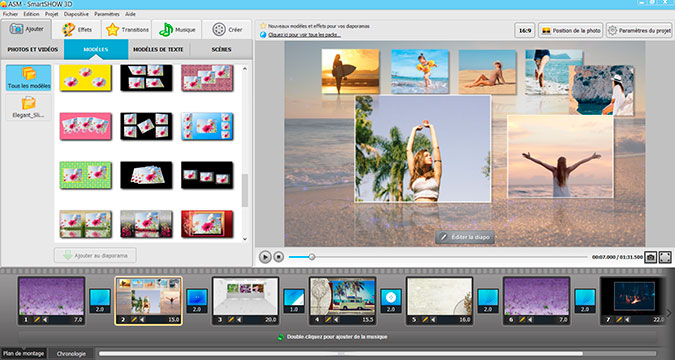Open Paramètres du projet
Viewport: 675px width, 360px height.
(639, 31)
